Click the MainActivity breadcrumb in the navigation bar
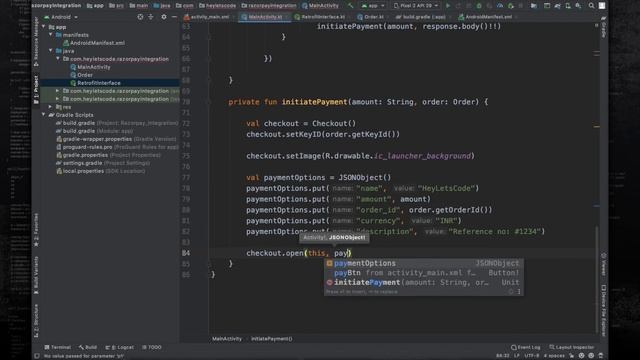This screenshot has width=640, height=360. pyautogui.click(x=321, y=6)
